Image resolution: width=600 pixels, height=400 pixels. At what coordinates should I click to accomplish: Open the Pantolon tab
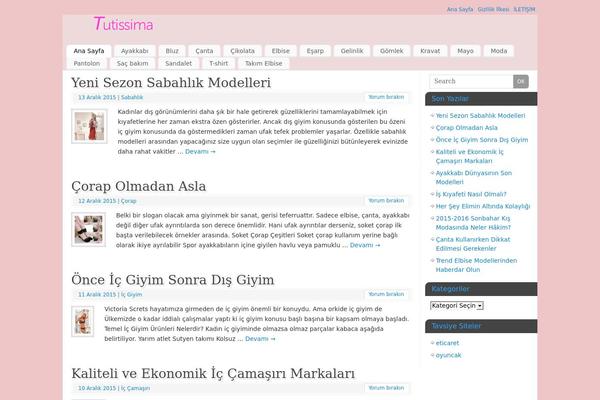coord(87,64)
